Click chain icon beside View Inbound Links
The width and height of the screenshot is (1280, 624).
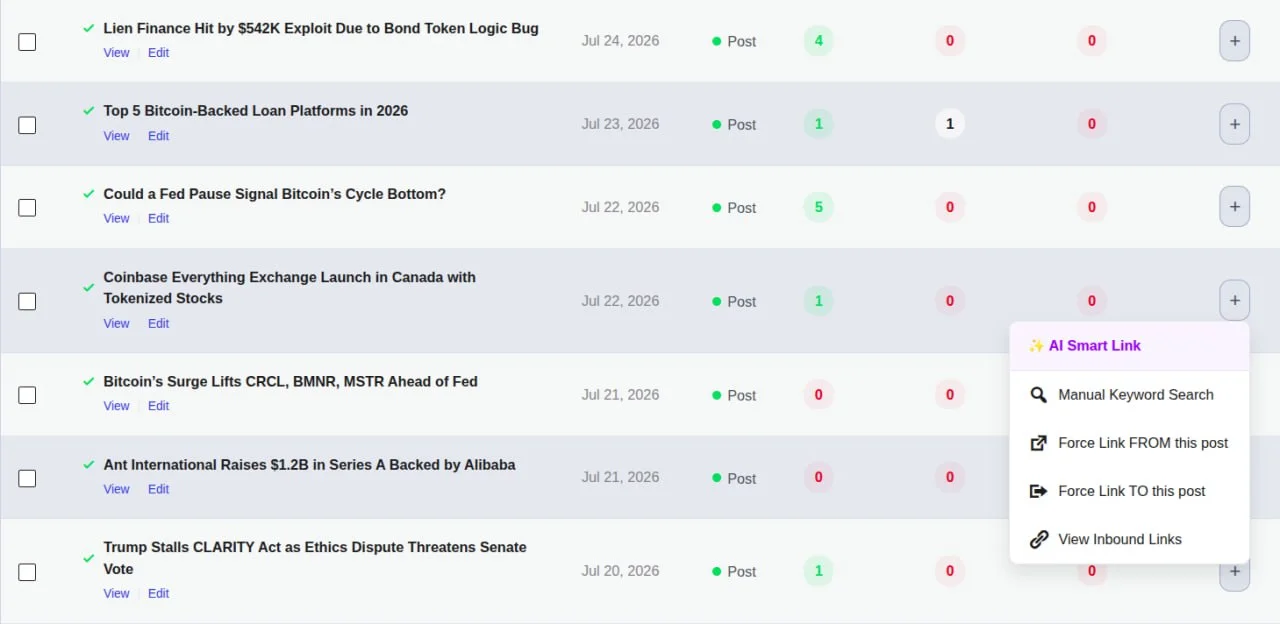[1039, 539]
